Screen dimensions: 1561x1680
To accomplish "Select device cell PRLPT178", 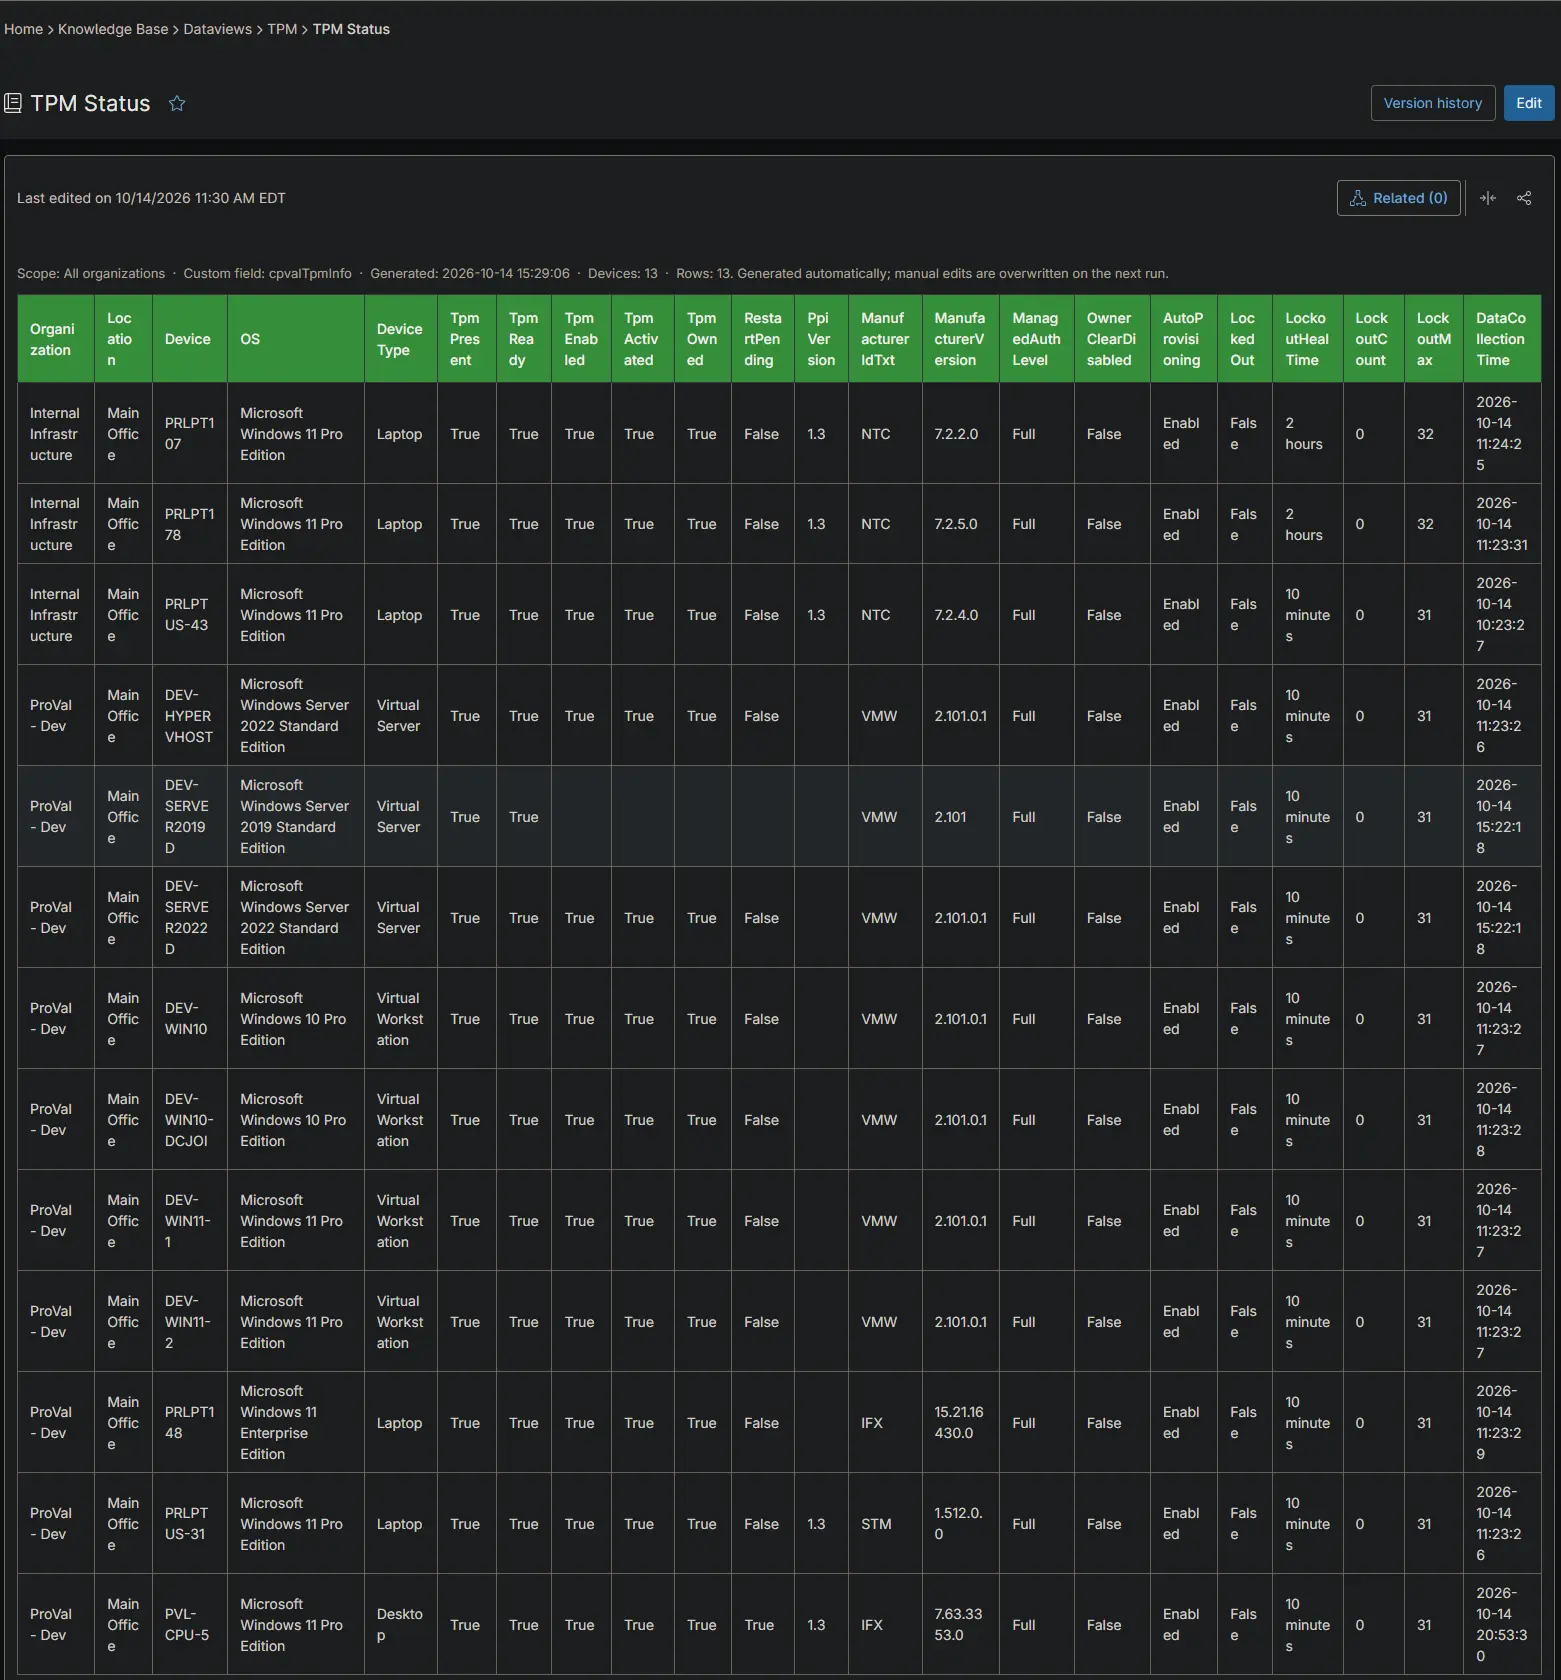I will click(190, 524).
